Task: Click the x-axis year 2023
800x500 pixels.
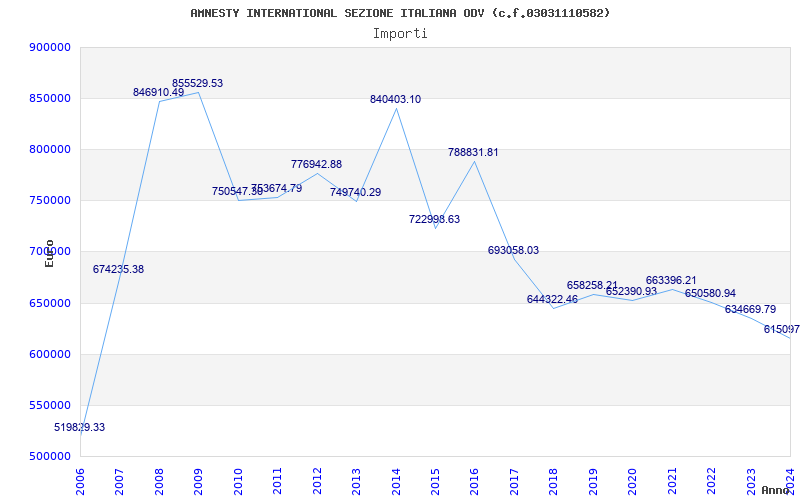Action: (x=751, y=481)
